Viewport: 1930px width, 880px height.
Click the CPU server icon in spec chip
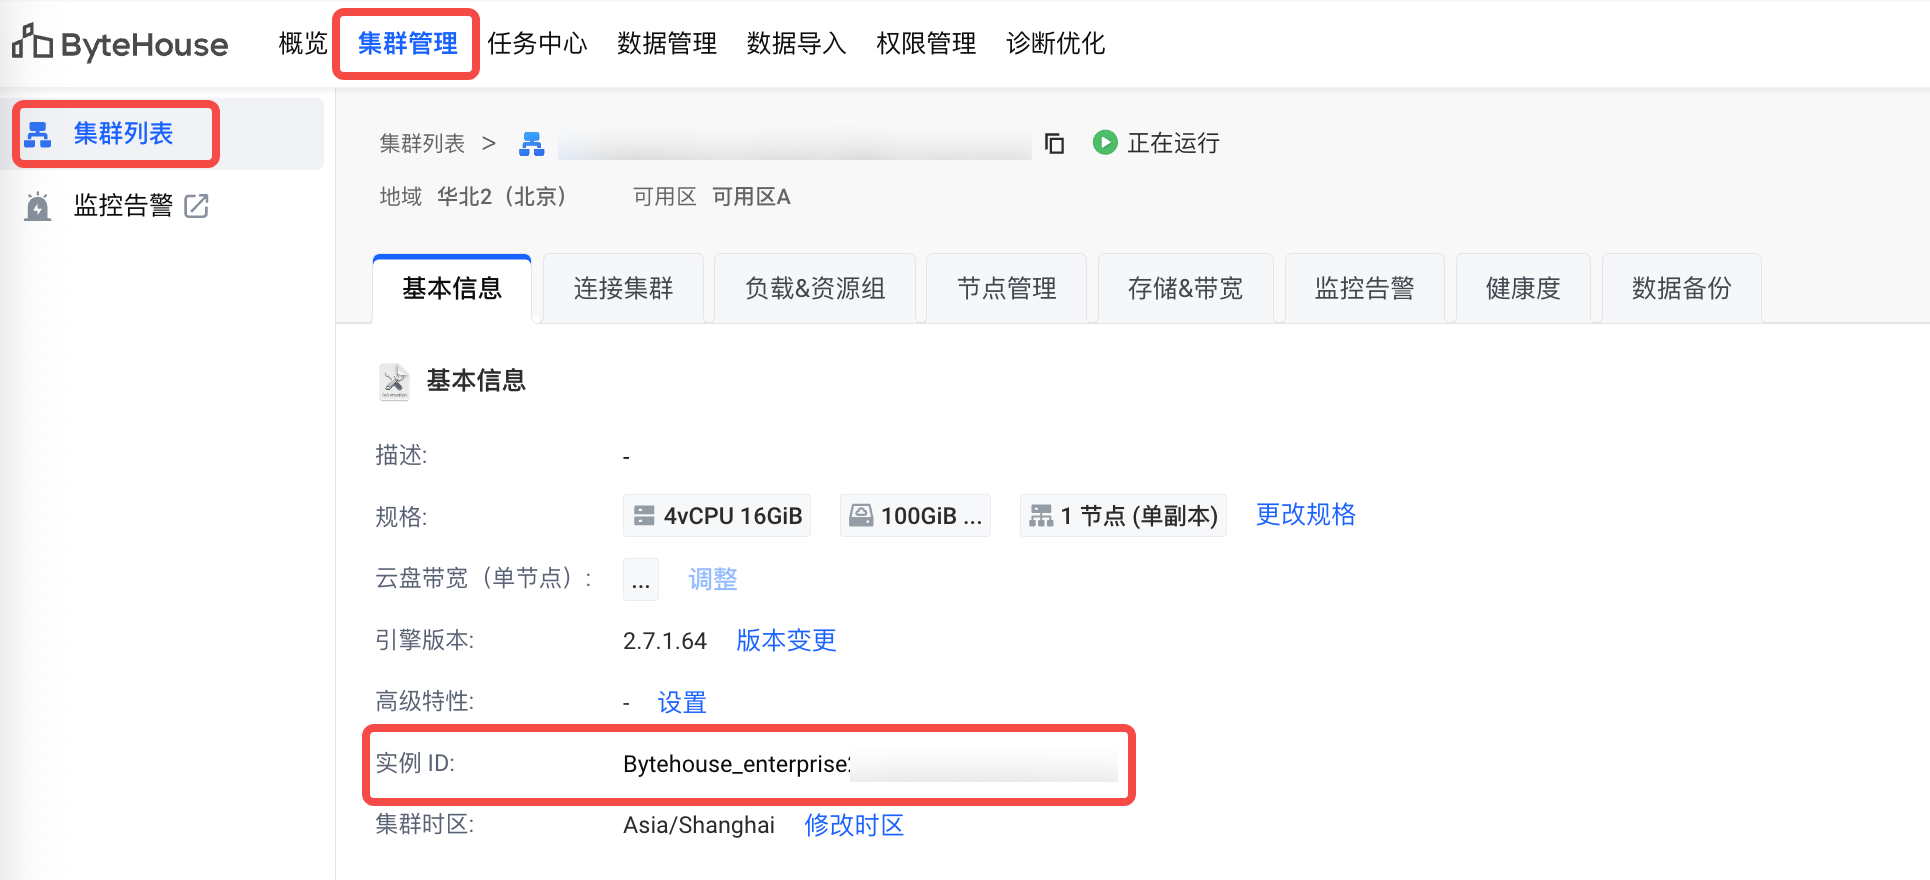(644, 516)
